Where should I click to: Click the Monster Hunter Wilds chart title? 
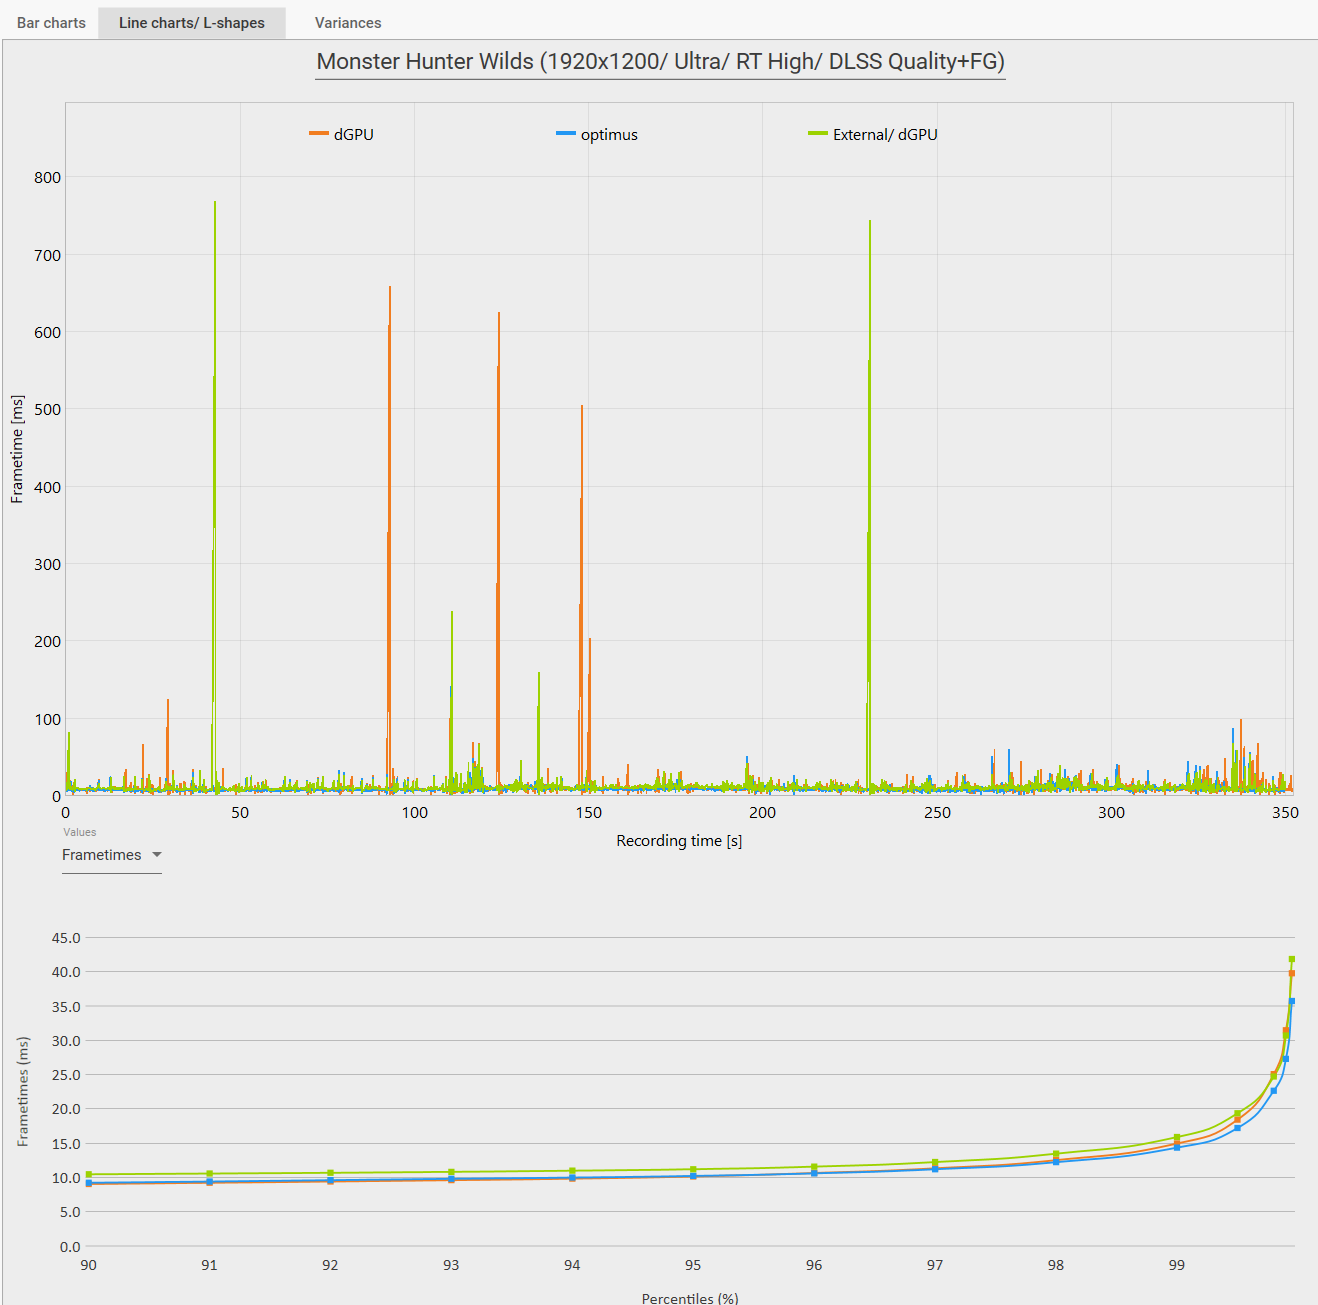pos(660,61)
